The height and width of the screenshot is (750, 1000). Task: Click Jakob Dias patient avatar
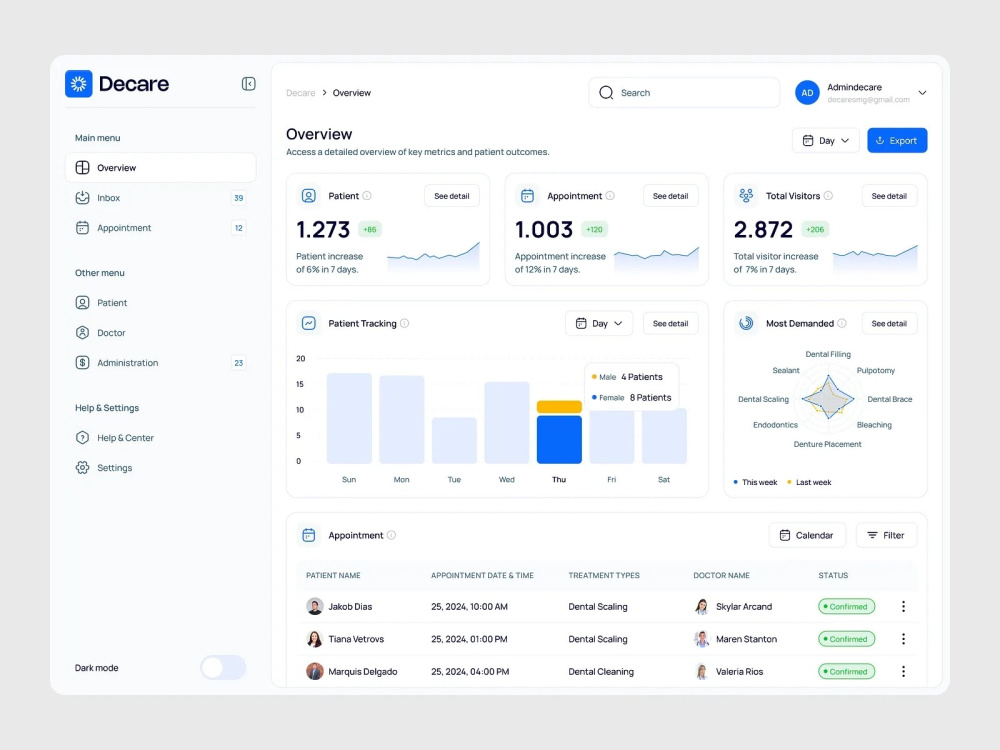click(x=314, y=607)
